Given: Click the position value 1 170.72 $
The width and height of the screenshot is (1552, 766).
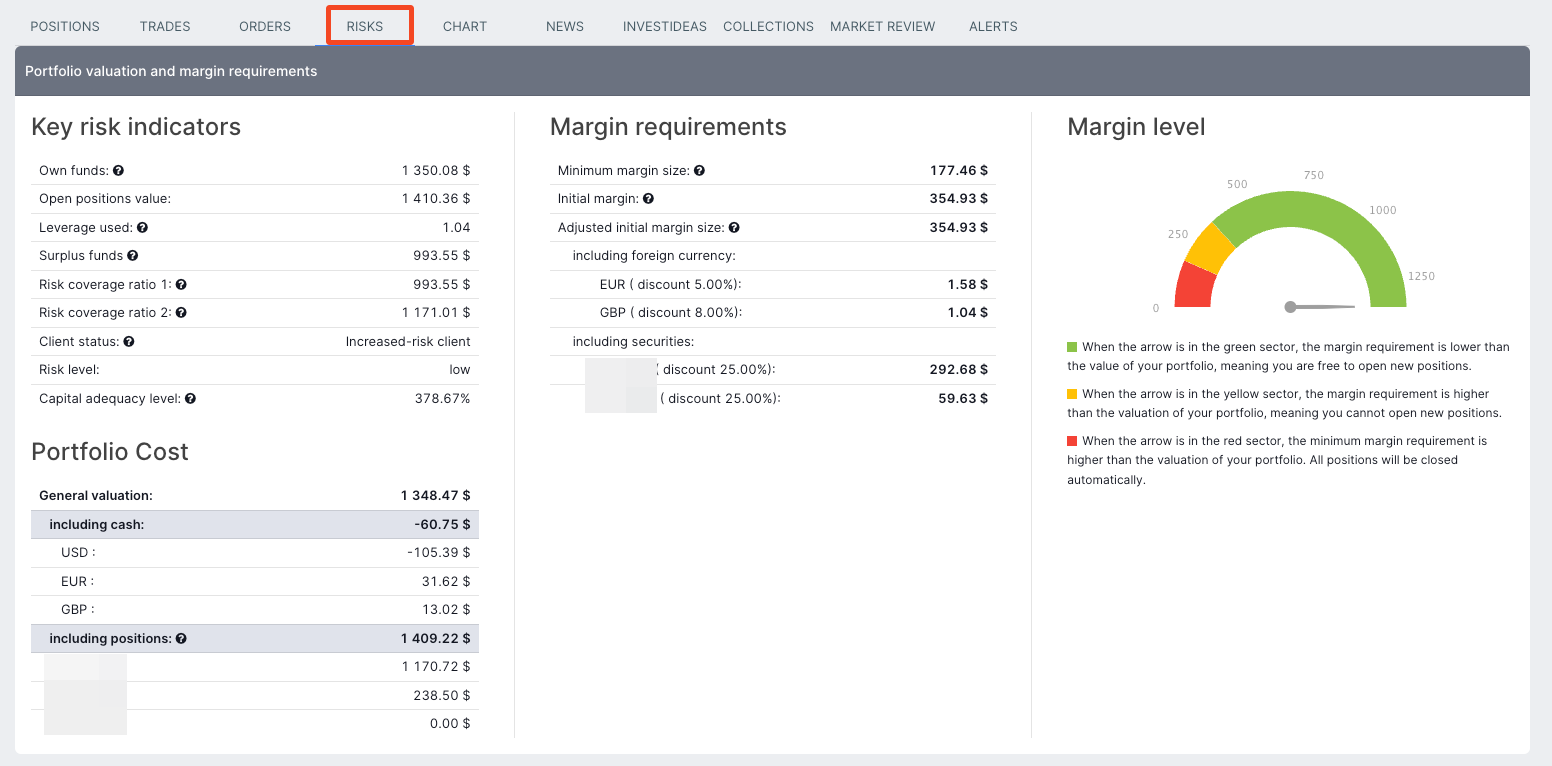Looking at the screenshot, I should click(x=436, y=667).
